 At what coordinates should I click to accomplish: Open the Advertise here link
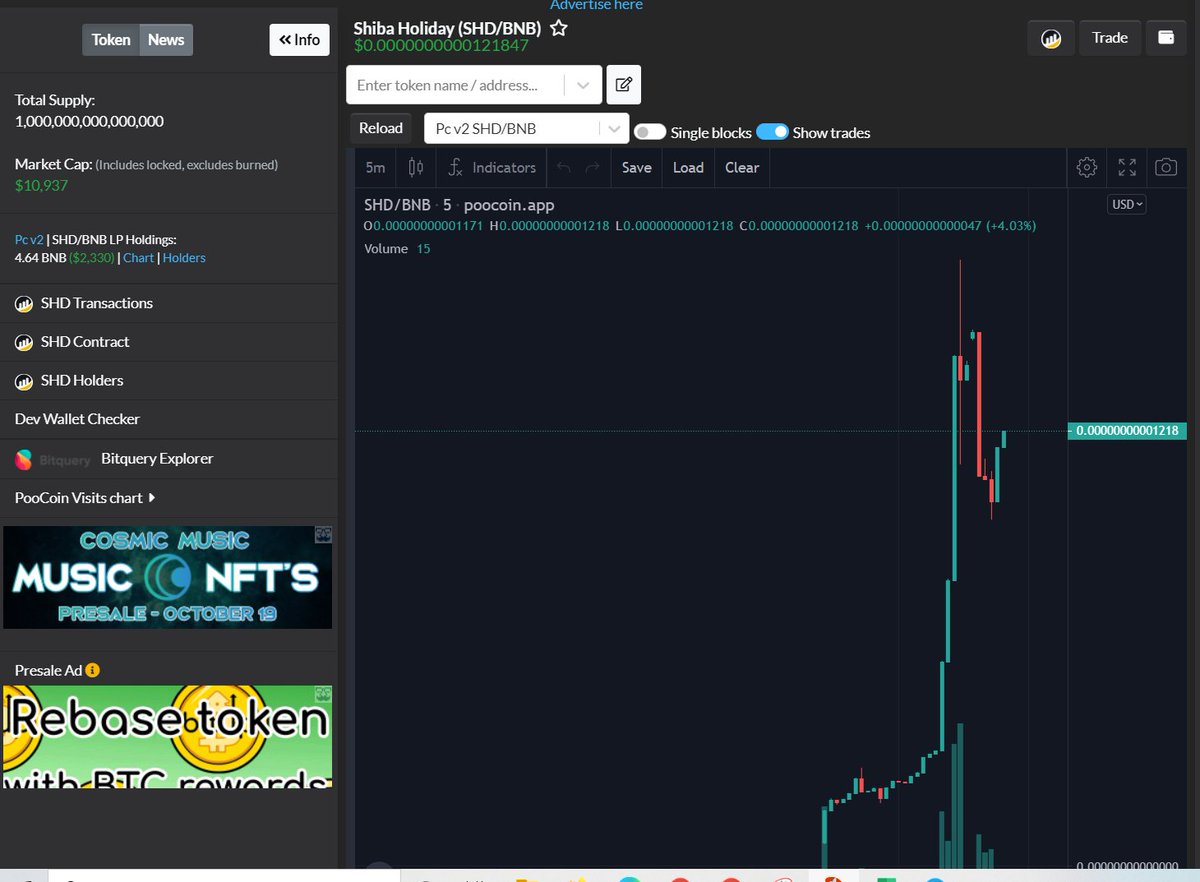[x=596, y=5]
